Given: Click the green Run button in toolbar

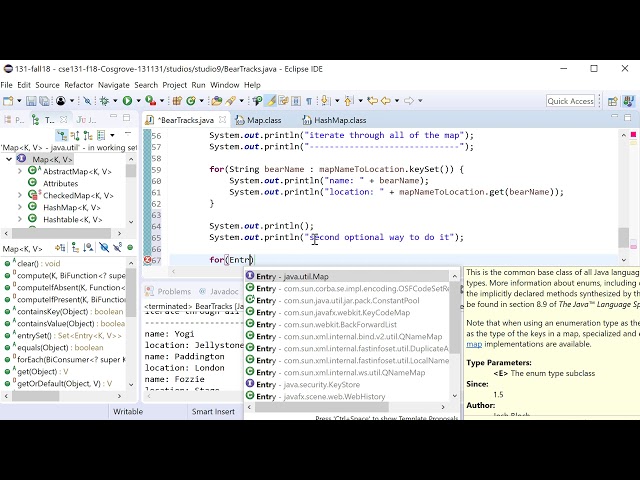Looking at the screenshot, I should [x=127, y=101].
